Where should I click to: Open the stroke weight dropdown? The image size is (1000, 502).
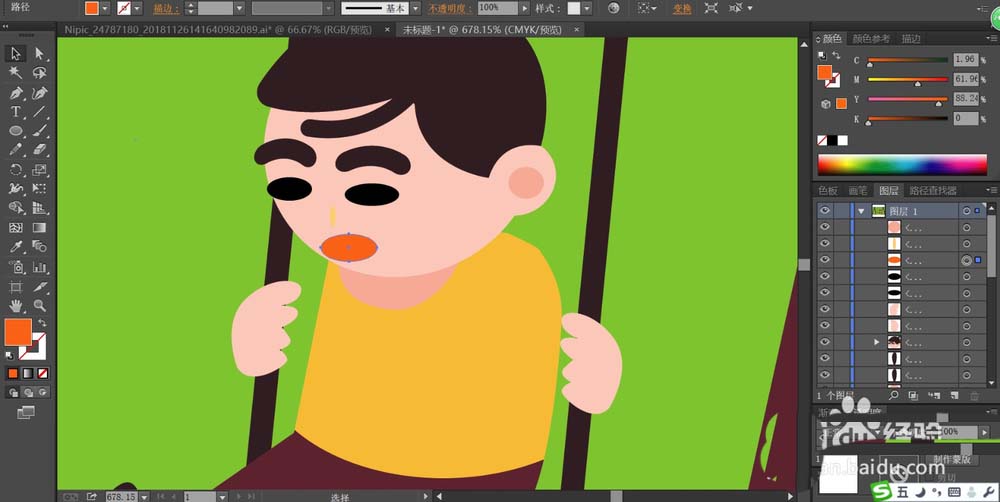[x=239, y=8]
